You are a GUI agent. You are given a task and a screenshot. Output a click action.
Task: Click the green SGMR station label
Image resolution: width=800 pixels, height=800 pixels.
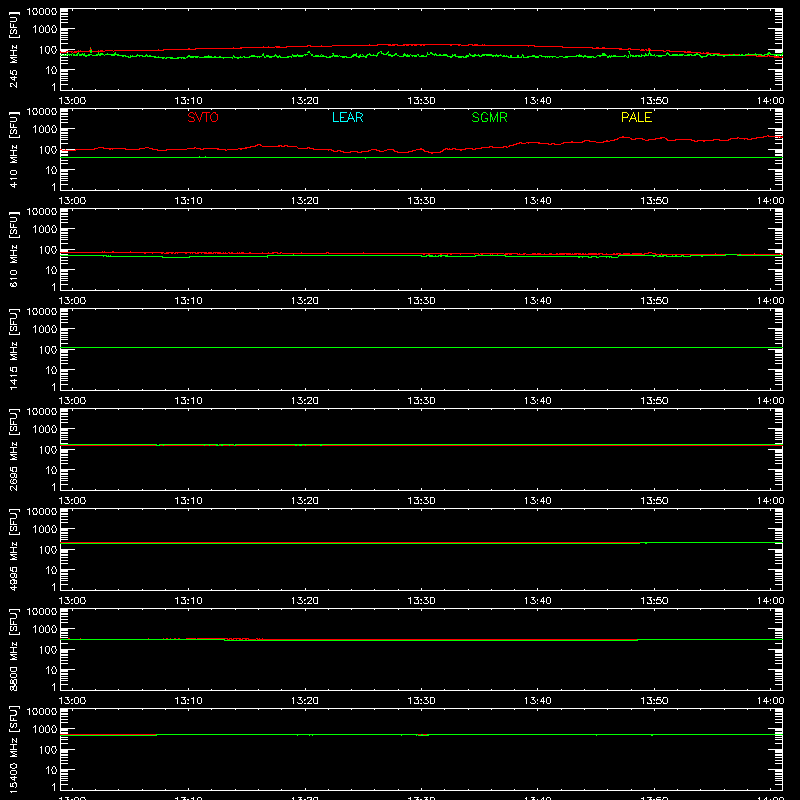click(x=489, y=117)
